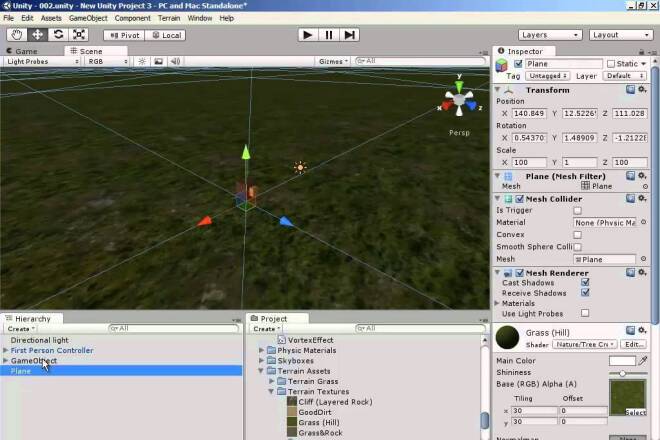The height and width of the screenshot is (440, 660).
Task: Open Grass (Hill) material gear menu
Action: 642,331
